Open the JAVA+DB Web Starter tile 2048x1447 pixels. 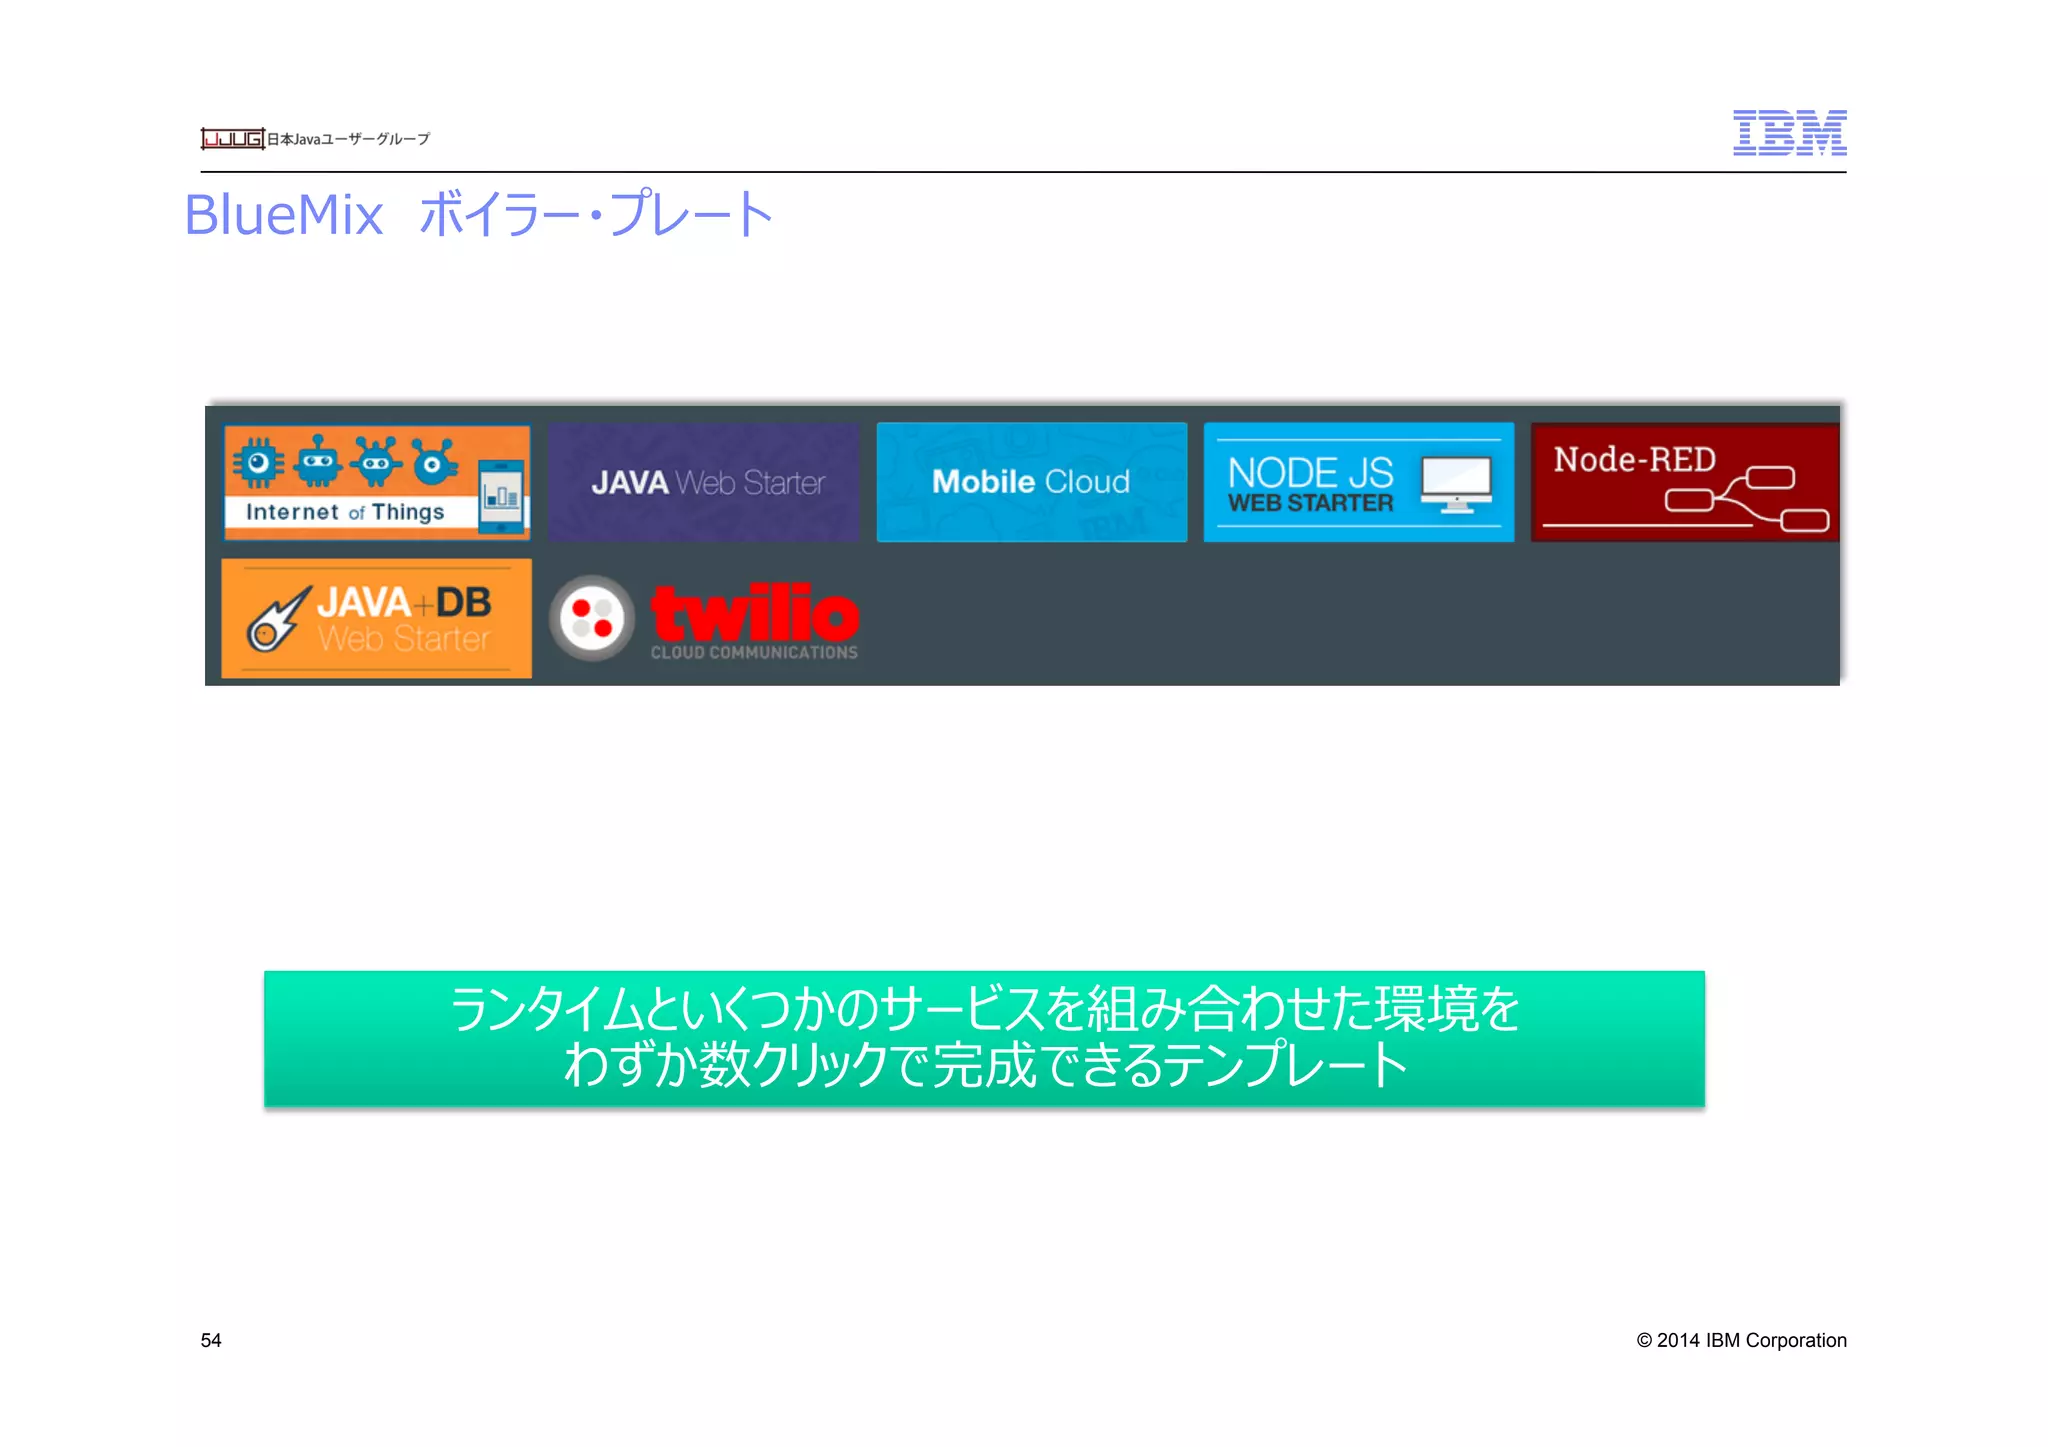click(x=377, y=619)
